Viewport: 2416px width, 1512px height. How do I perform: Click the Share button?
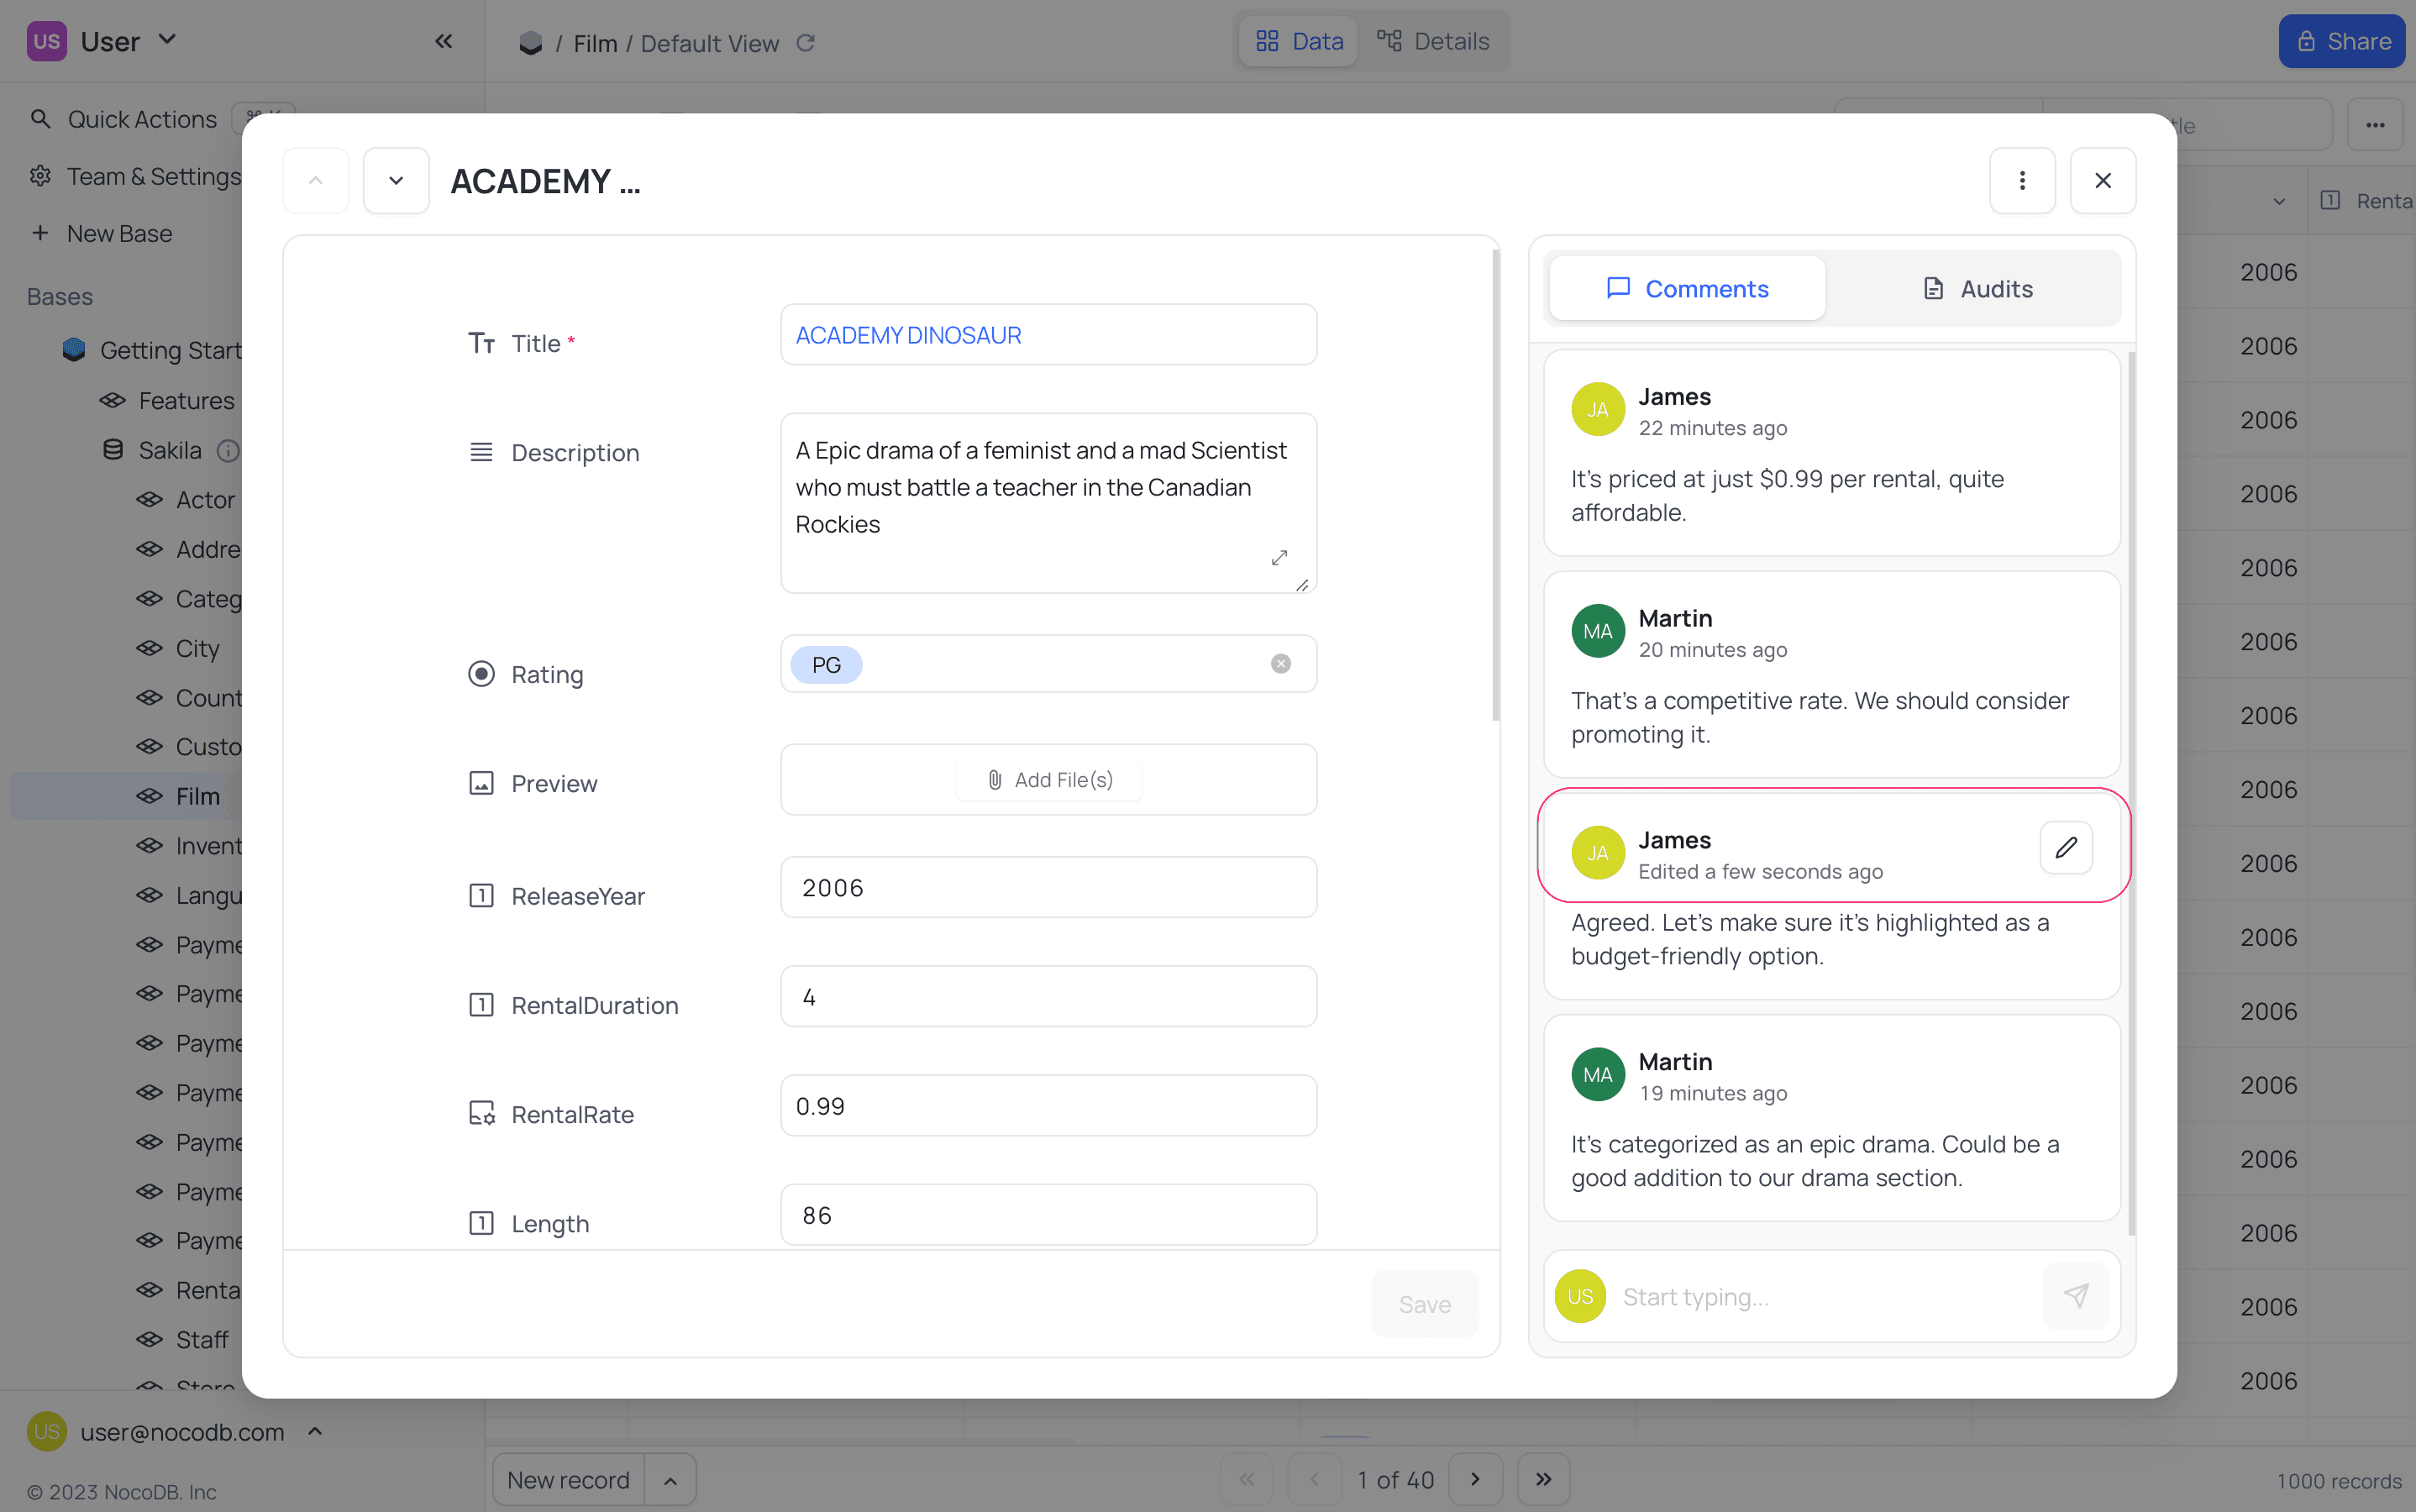pos(2341,41)
